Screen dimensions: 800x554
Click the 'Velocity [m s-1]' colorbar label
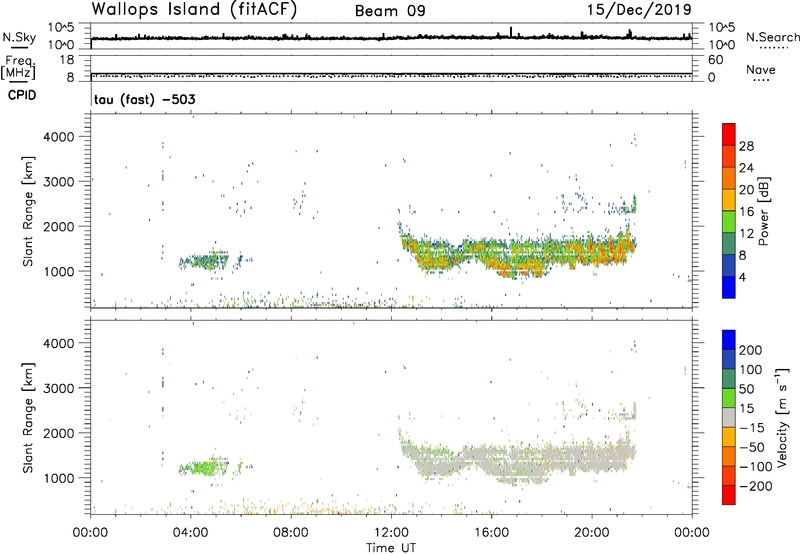pyautogui.click(x=782, y=417)
